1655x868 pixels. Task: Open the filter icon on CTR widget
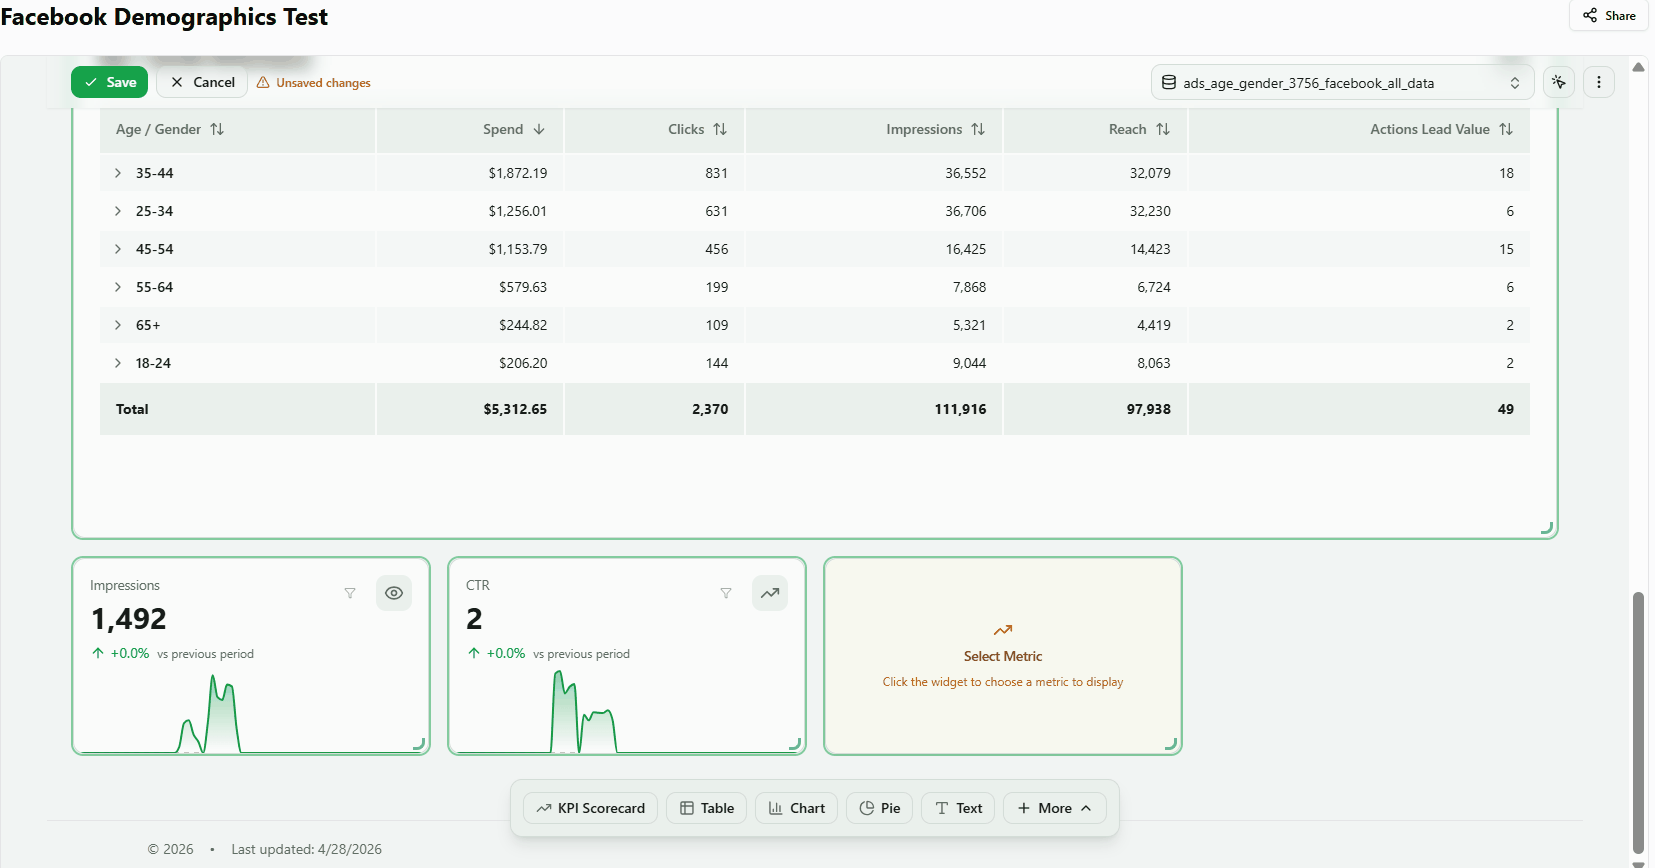(726, 593)
